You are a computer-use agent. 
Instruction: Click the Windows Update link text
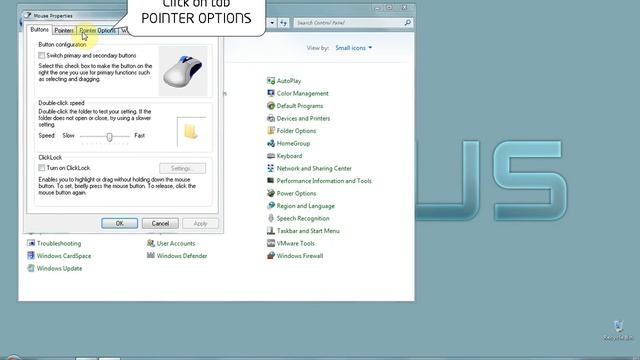pyautogui.click(x=60, y=269)
